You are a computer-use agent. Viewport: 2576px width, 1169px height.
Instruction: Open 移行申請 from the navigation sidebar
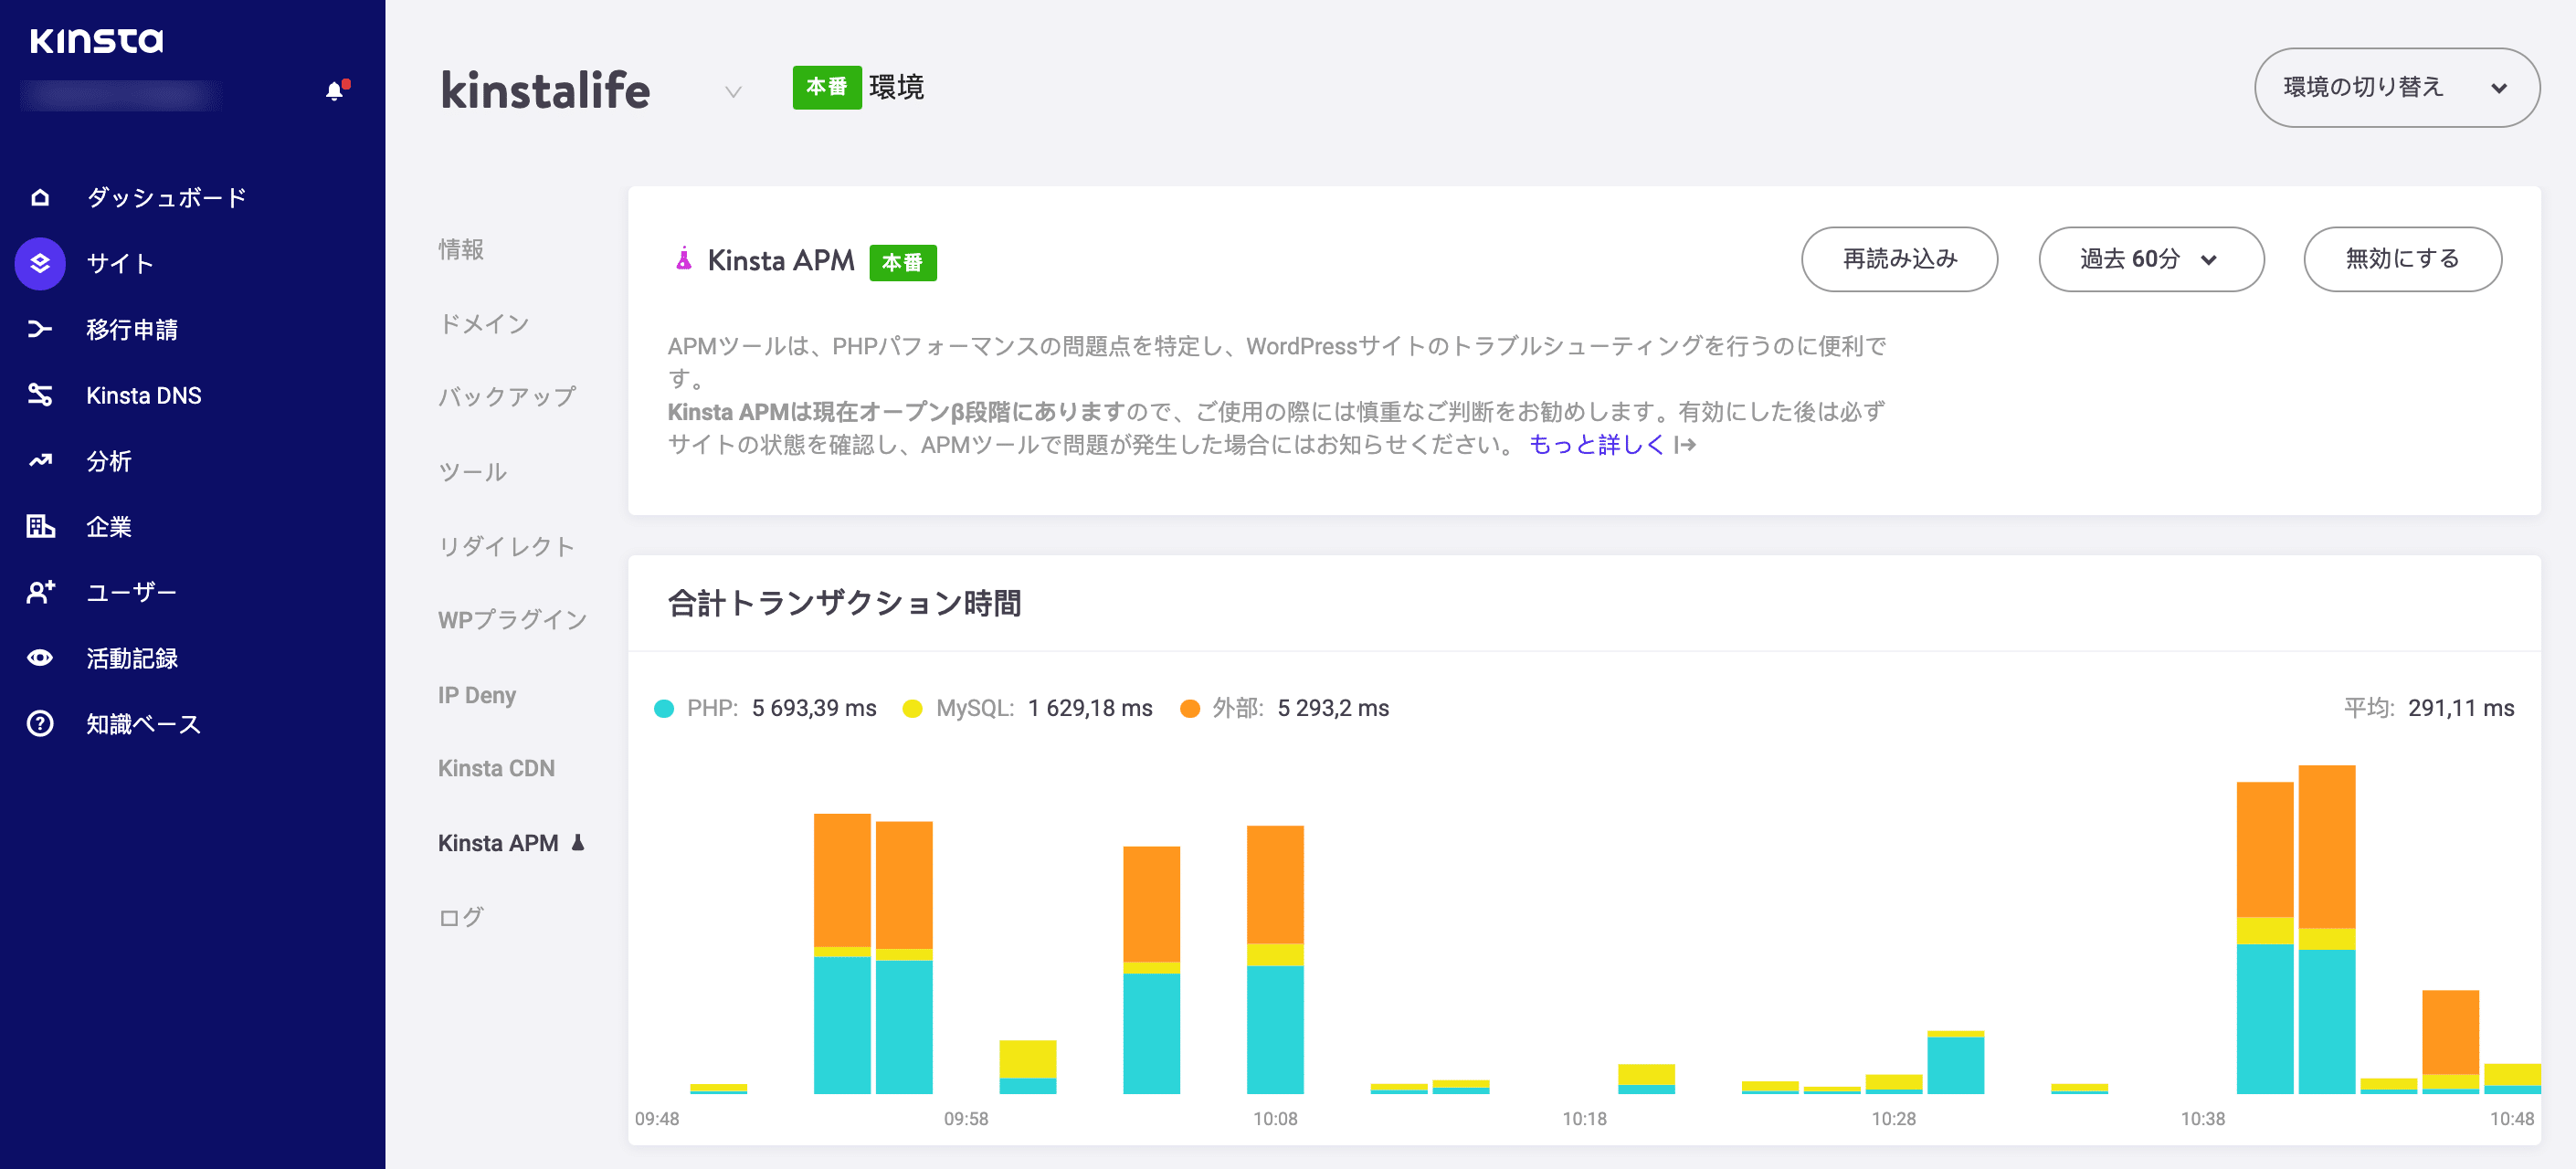(x=133, y=329)
